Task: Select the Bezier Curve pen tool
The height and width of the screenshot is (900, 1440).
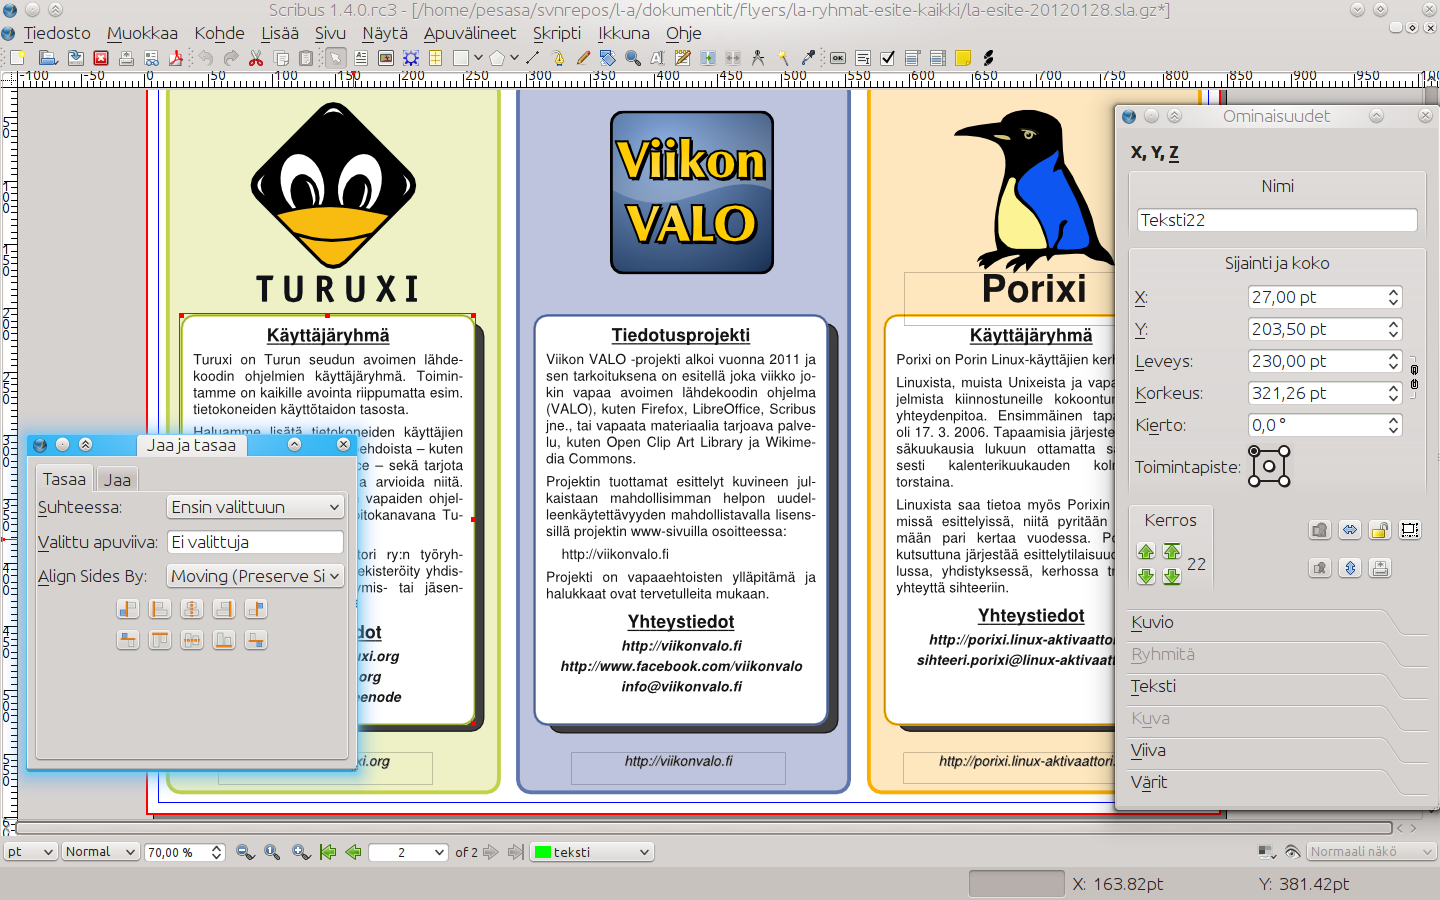Action: 559,58
